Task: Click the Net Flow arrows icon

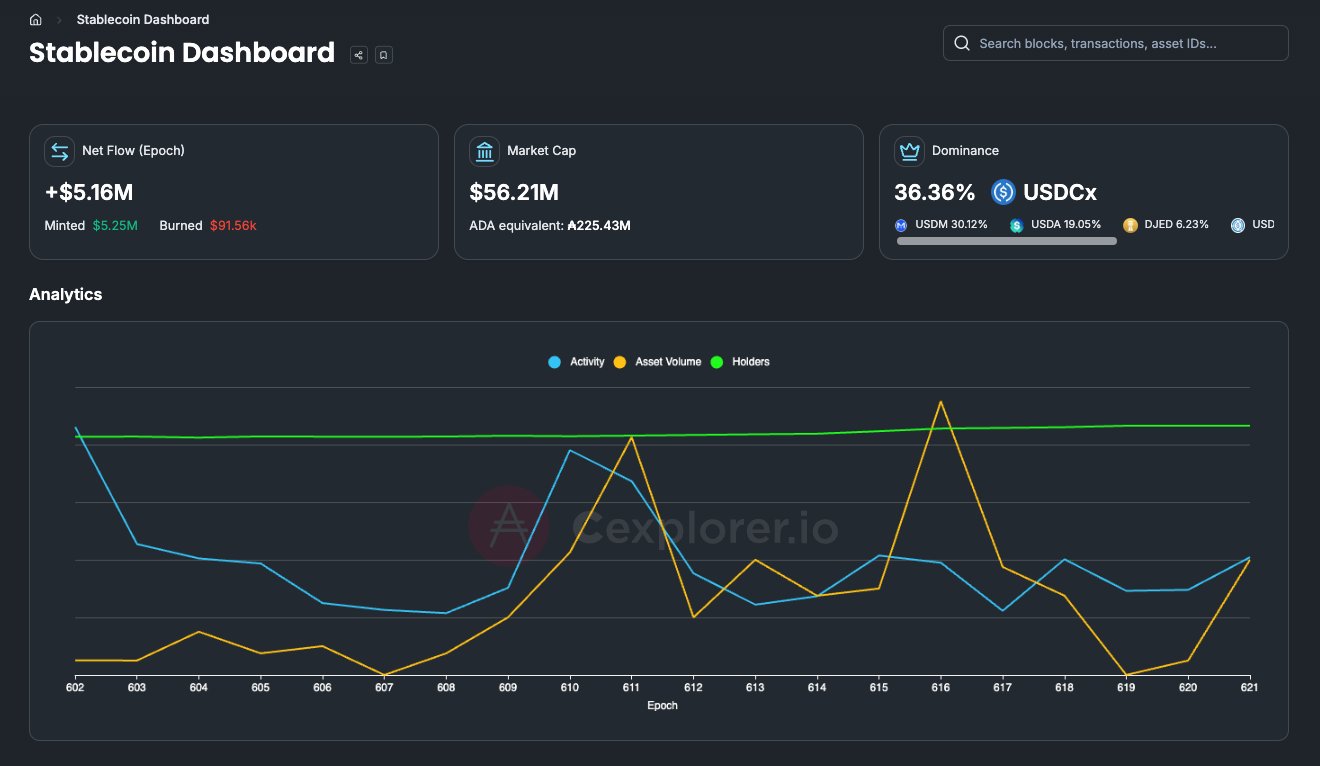Action: coord(60,151)
